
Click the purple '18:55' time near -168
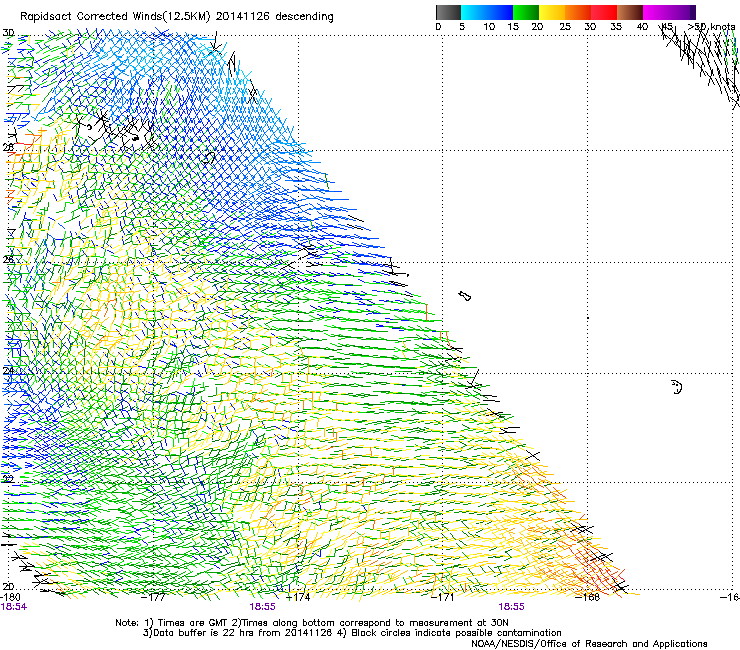point(512,607)
